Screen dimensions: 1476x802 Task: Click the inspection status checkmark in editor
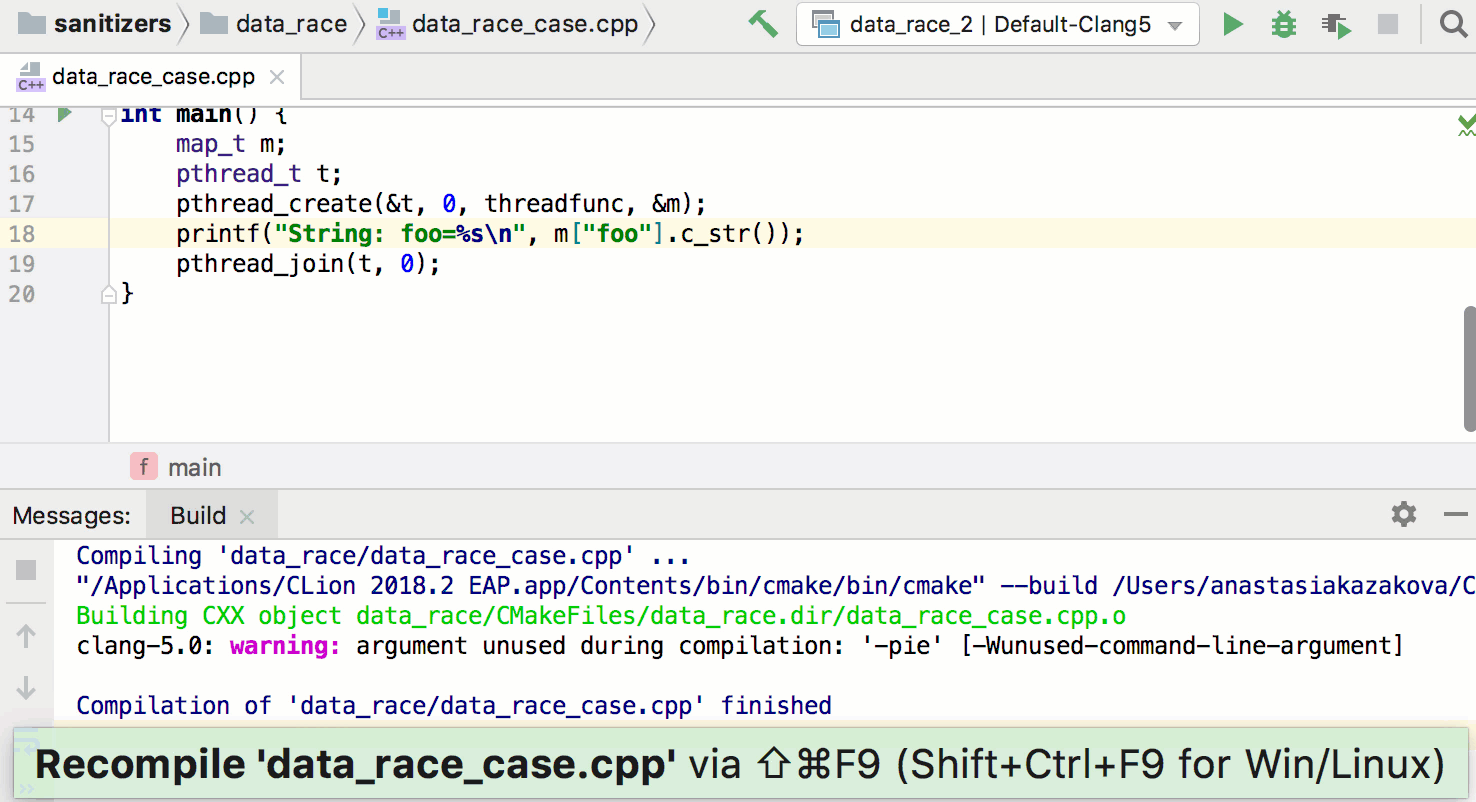tap(1466, 125)
